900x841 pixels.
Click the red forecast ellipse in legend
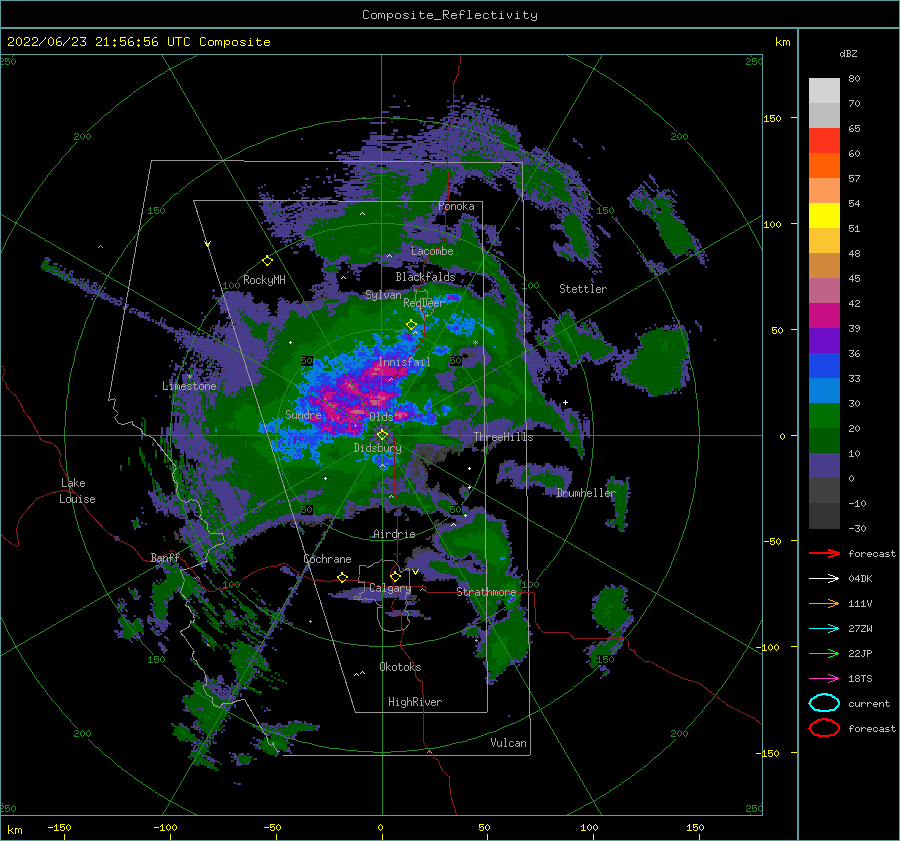point(824,728)
